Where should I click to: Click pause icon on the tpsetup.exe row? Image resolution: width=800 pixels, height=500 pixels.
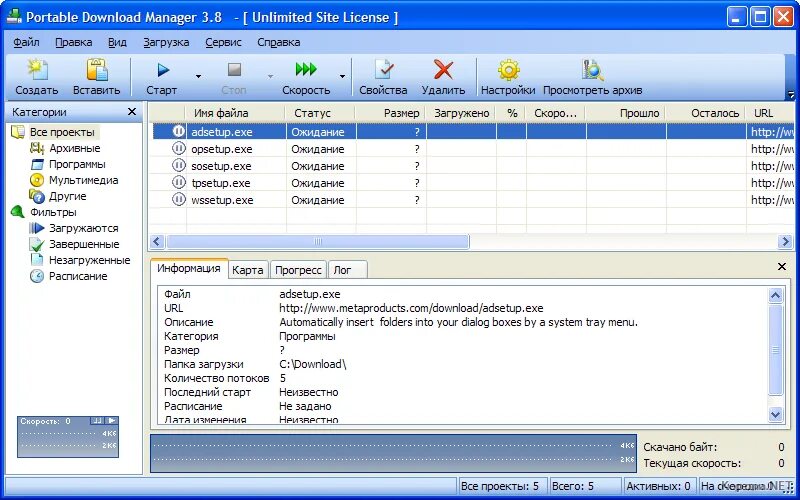(178, 182)
